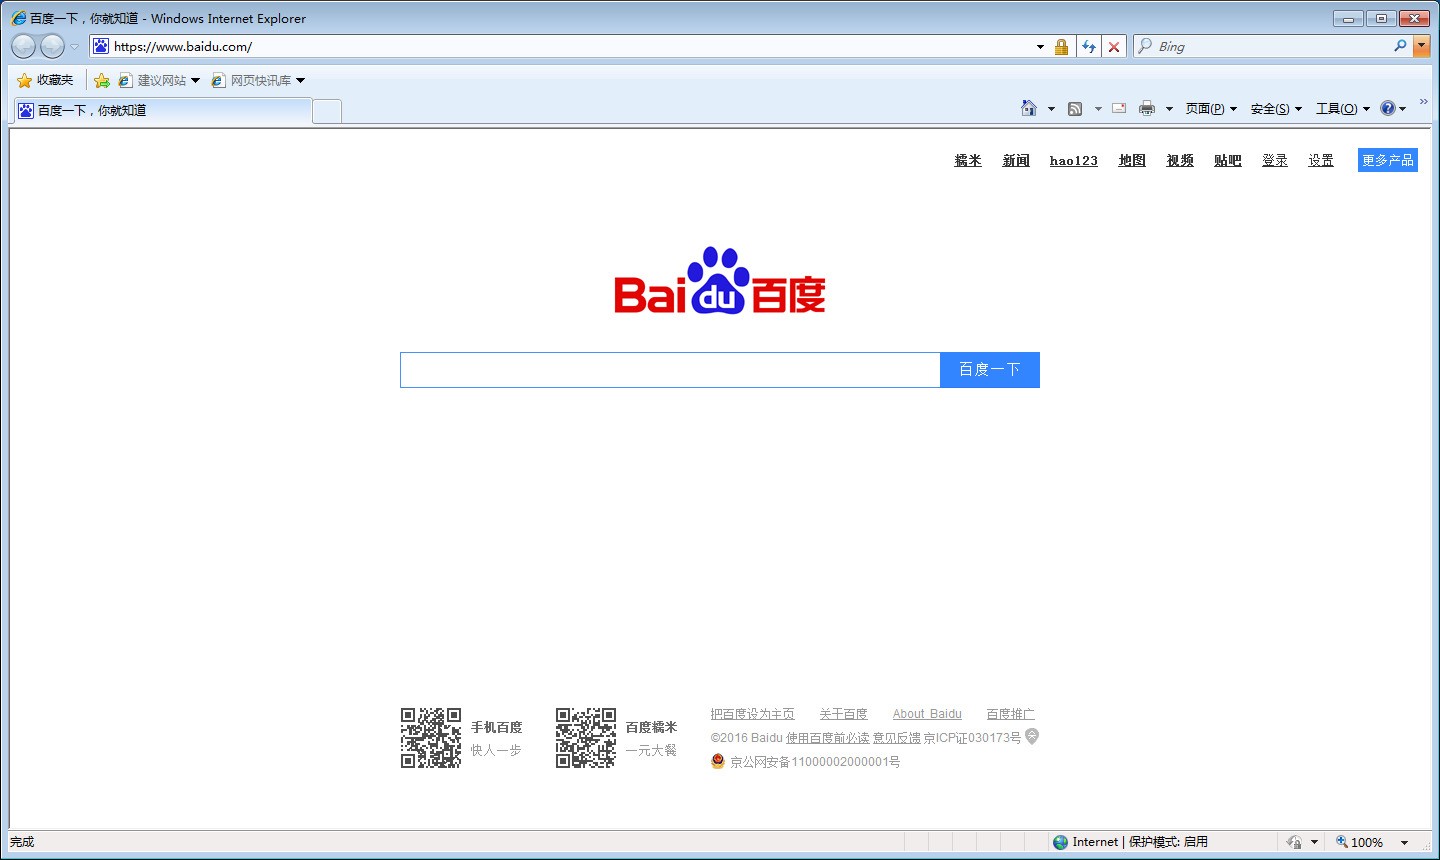This screenshot has width=1440, height=860.
Task: Expand the zoom level dropdown arrow
Action: (1404, 843)
